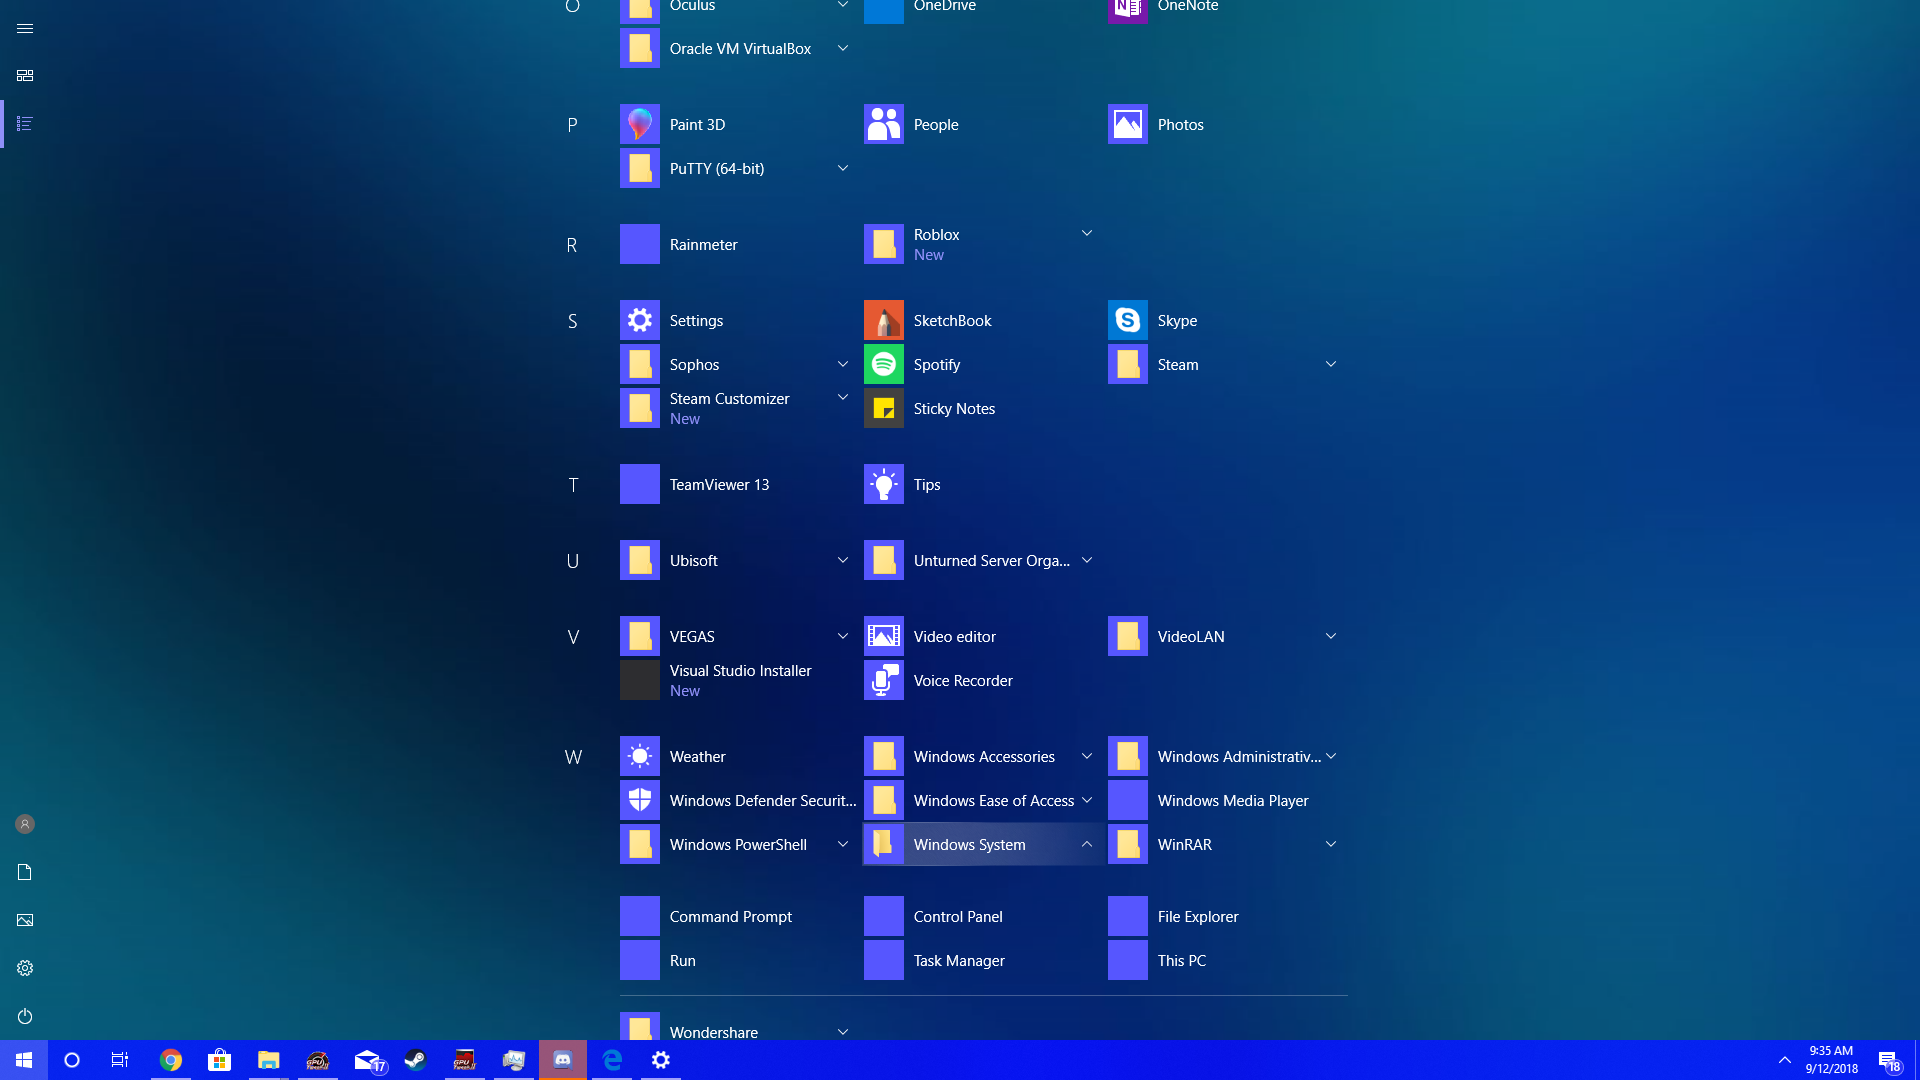Open the Paint 3D app icon
Viewport: 1920px width, 1080px height.
coord(640,124)
